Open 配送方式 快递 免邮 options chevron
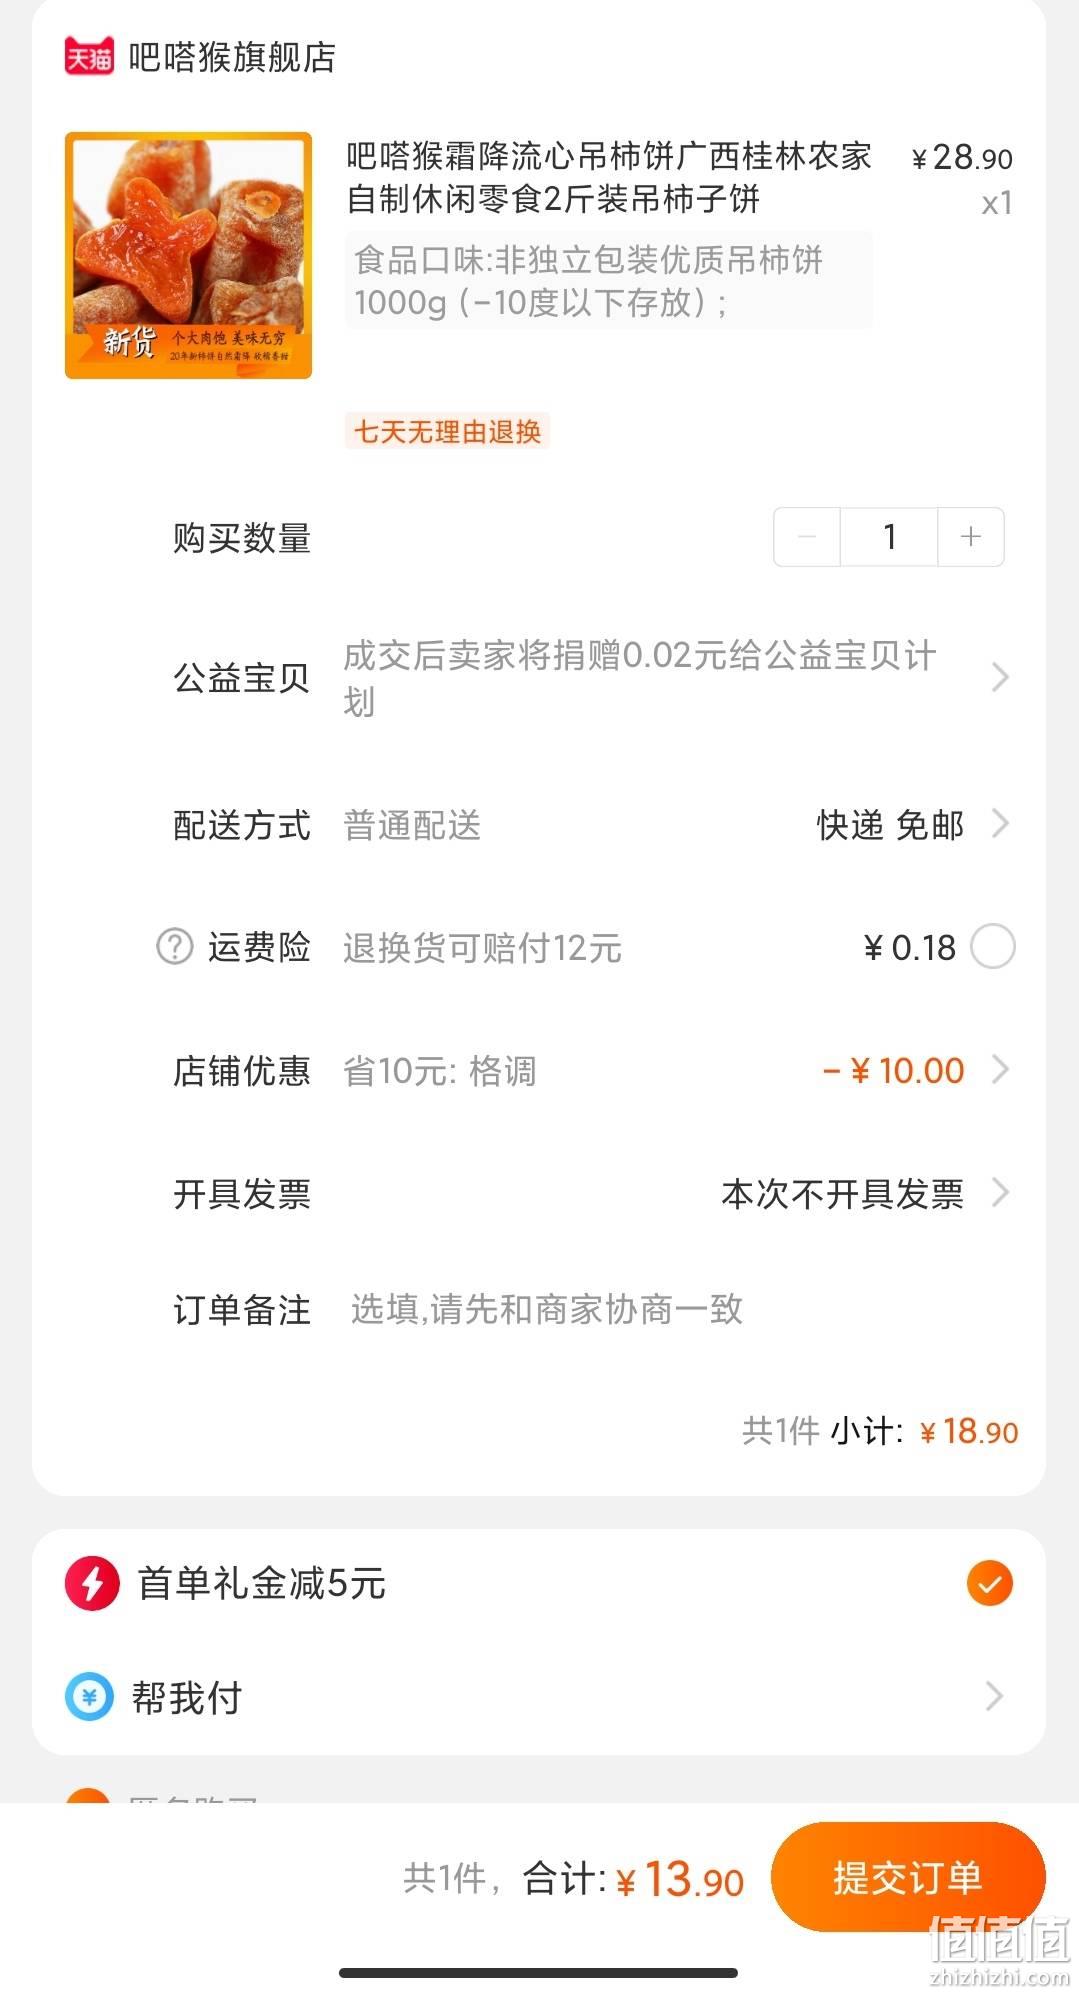1079x1995 pixels. coord(999,824)
